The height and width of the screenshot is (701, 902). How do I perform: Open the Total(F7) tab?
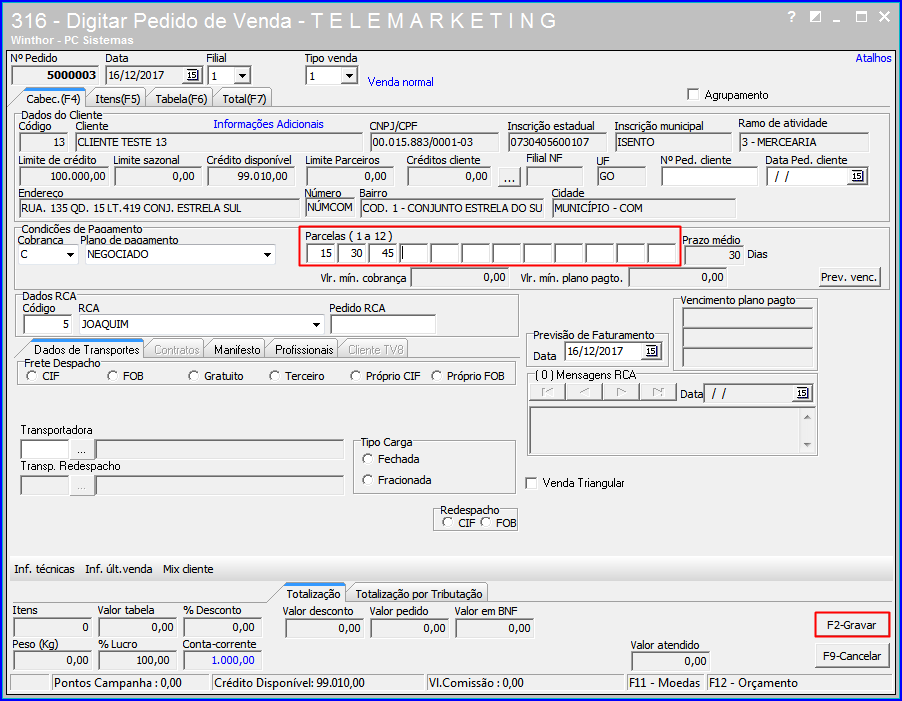(x=244, y=99)
